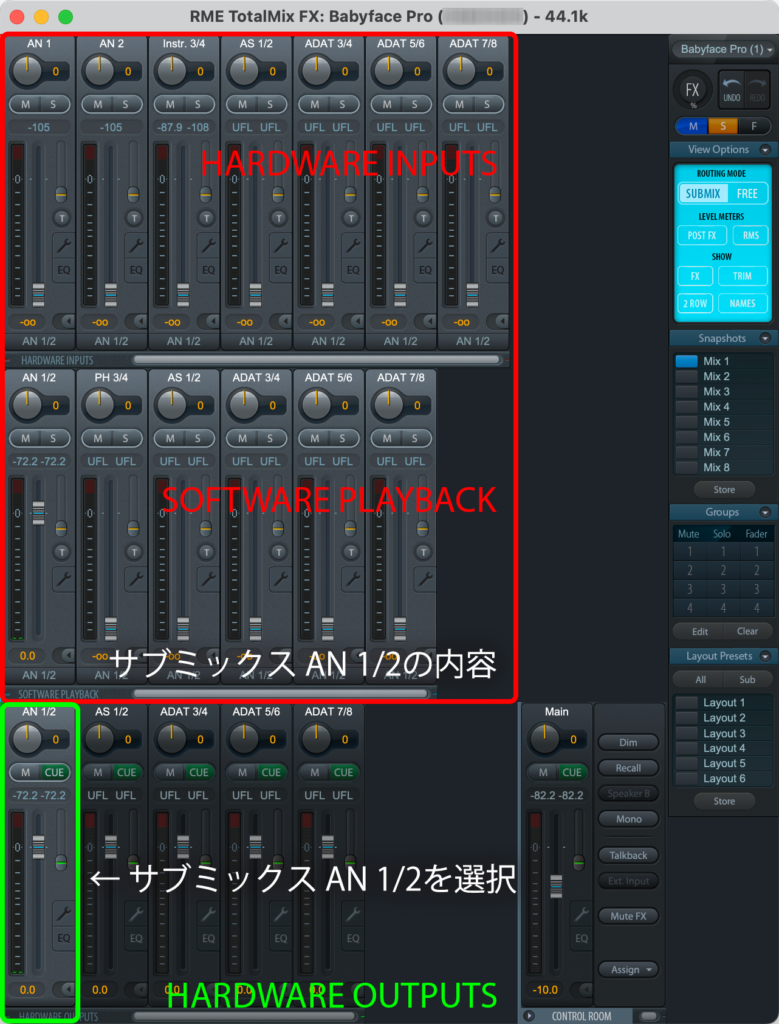The image size is (779, 1024).
Task: Open settings wrench on PH 3/4 playback channel
Action: [x=136, y=579]
